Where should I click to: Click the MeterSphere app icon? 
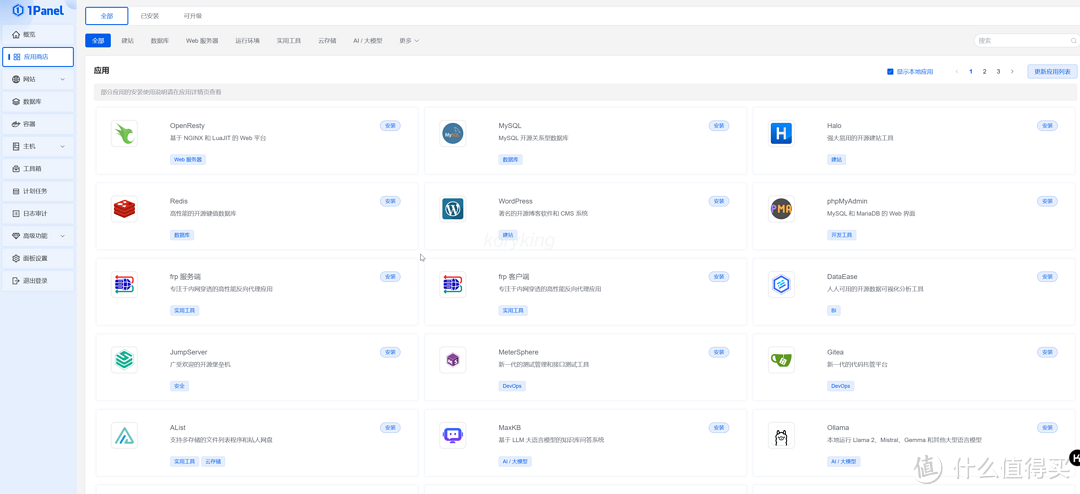coord(453,360)
